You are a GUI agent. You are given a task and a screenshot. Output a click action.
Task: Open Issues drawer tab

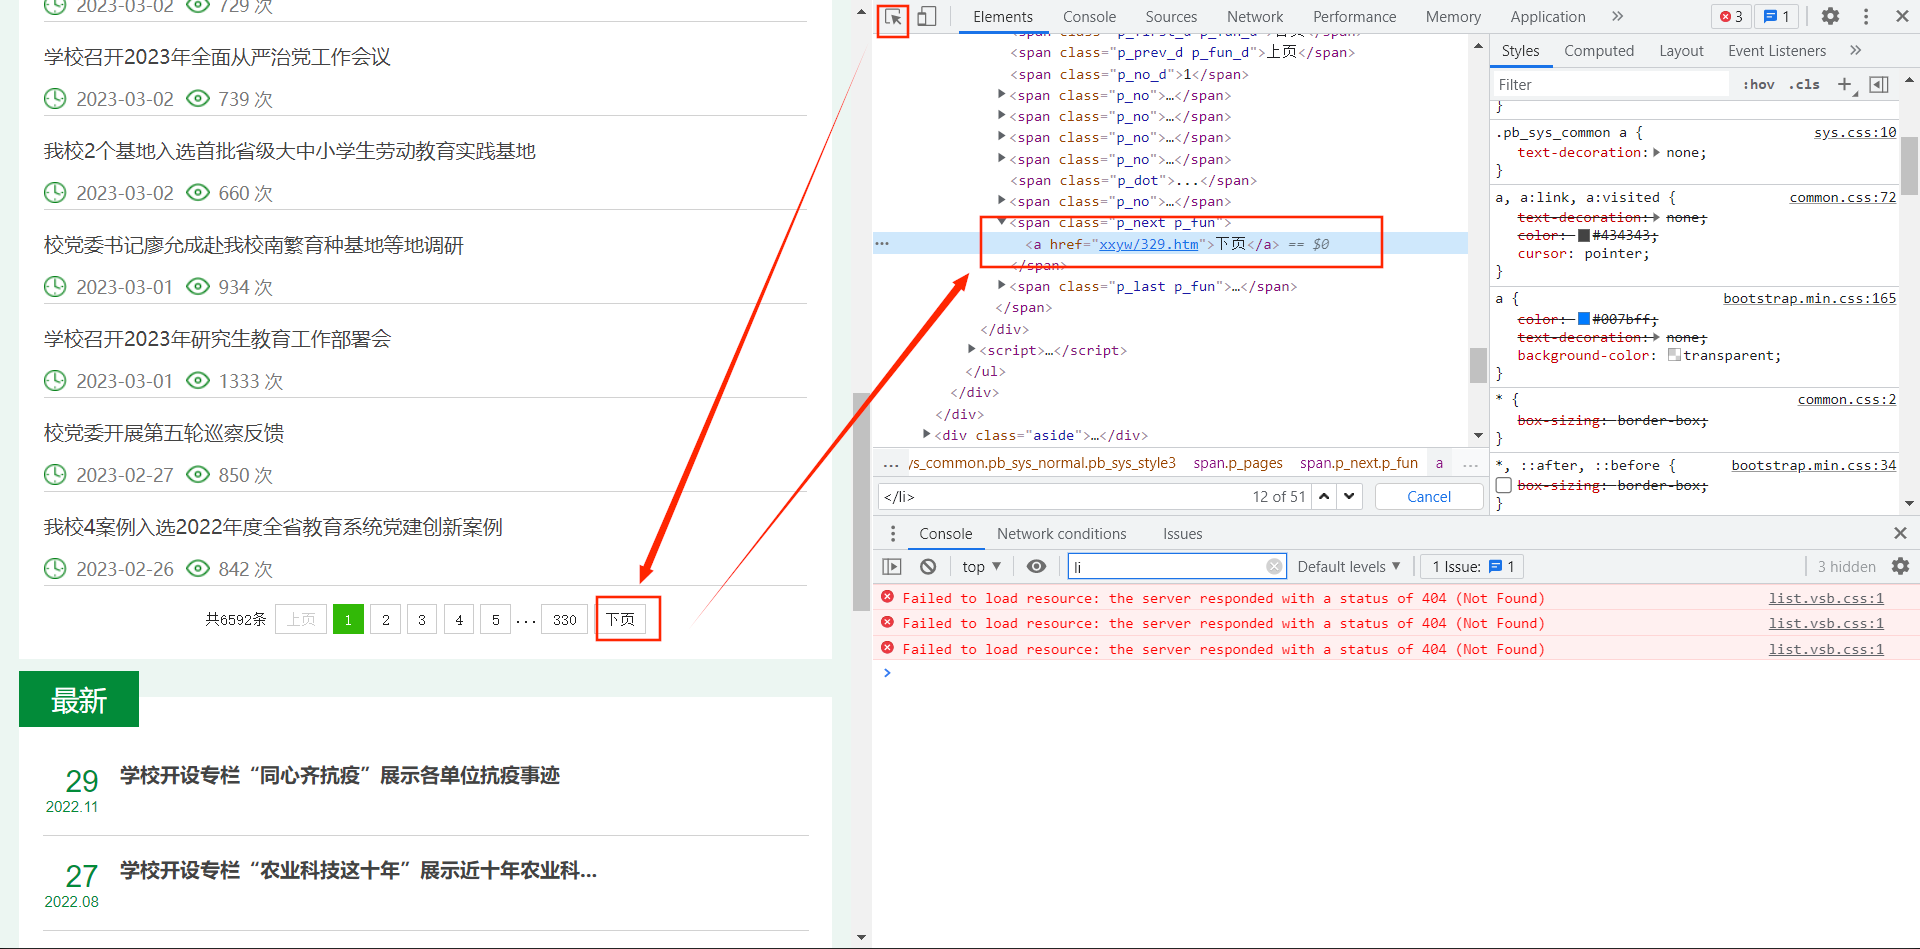(x=1182, y=534)
